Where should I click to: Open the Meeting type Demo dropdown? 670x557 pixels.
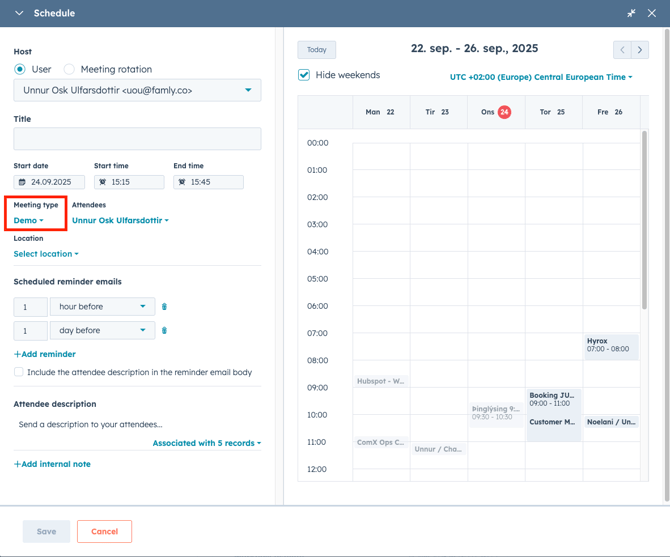click(x=28, y=220)
